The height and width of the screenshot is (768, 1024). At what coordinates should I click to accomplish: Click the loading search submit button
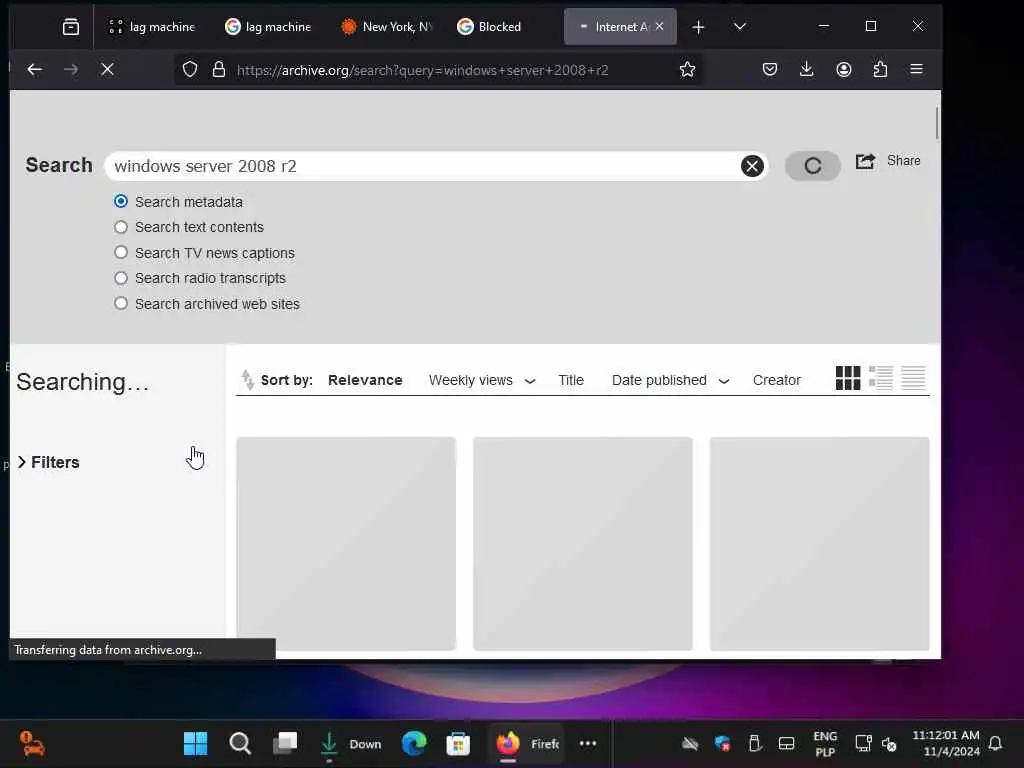[812, 166]
